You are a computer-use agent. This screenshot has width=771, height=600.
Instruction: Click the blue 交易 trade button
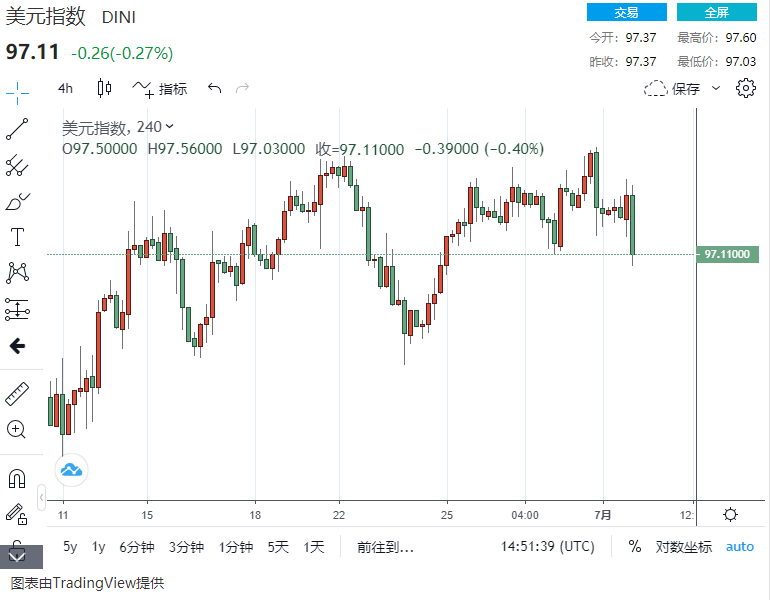627,12
